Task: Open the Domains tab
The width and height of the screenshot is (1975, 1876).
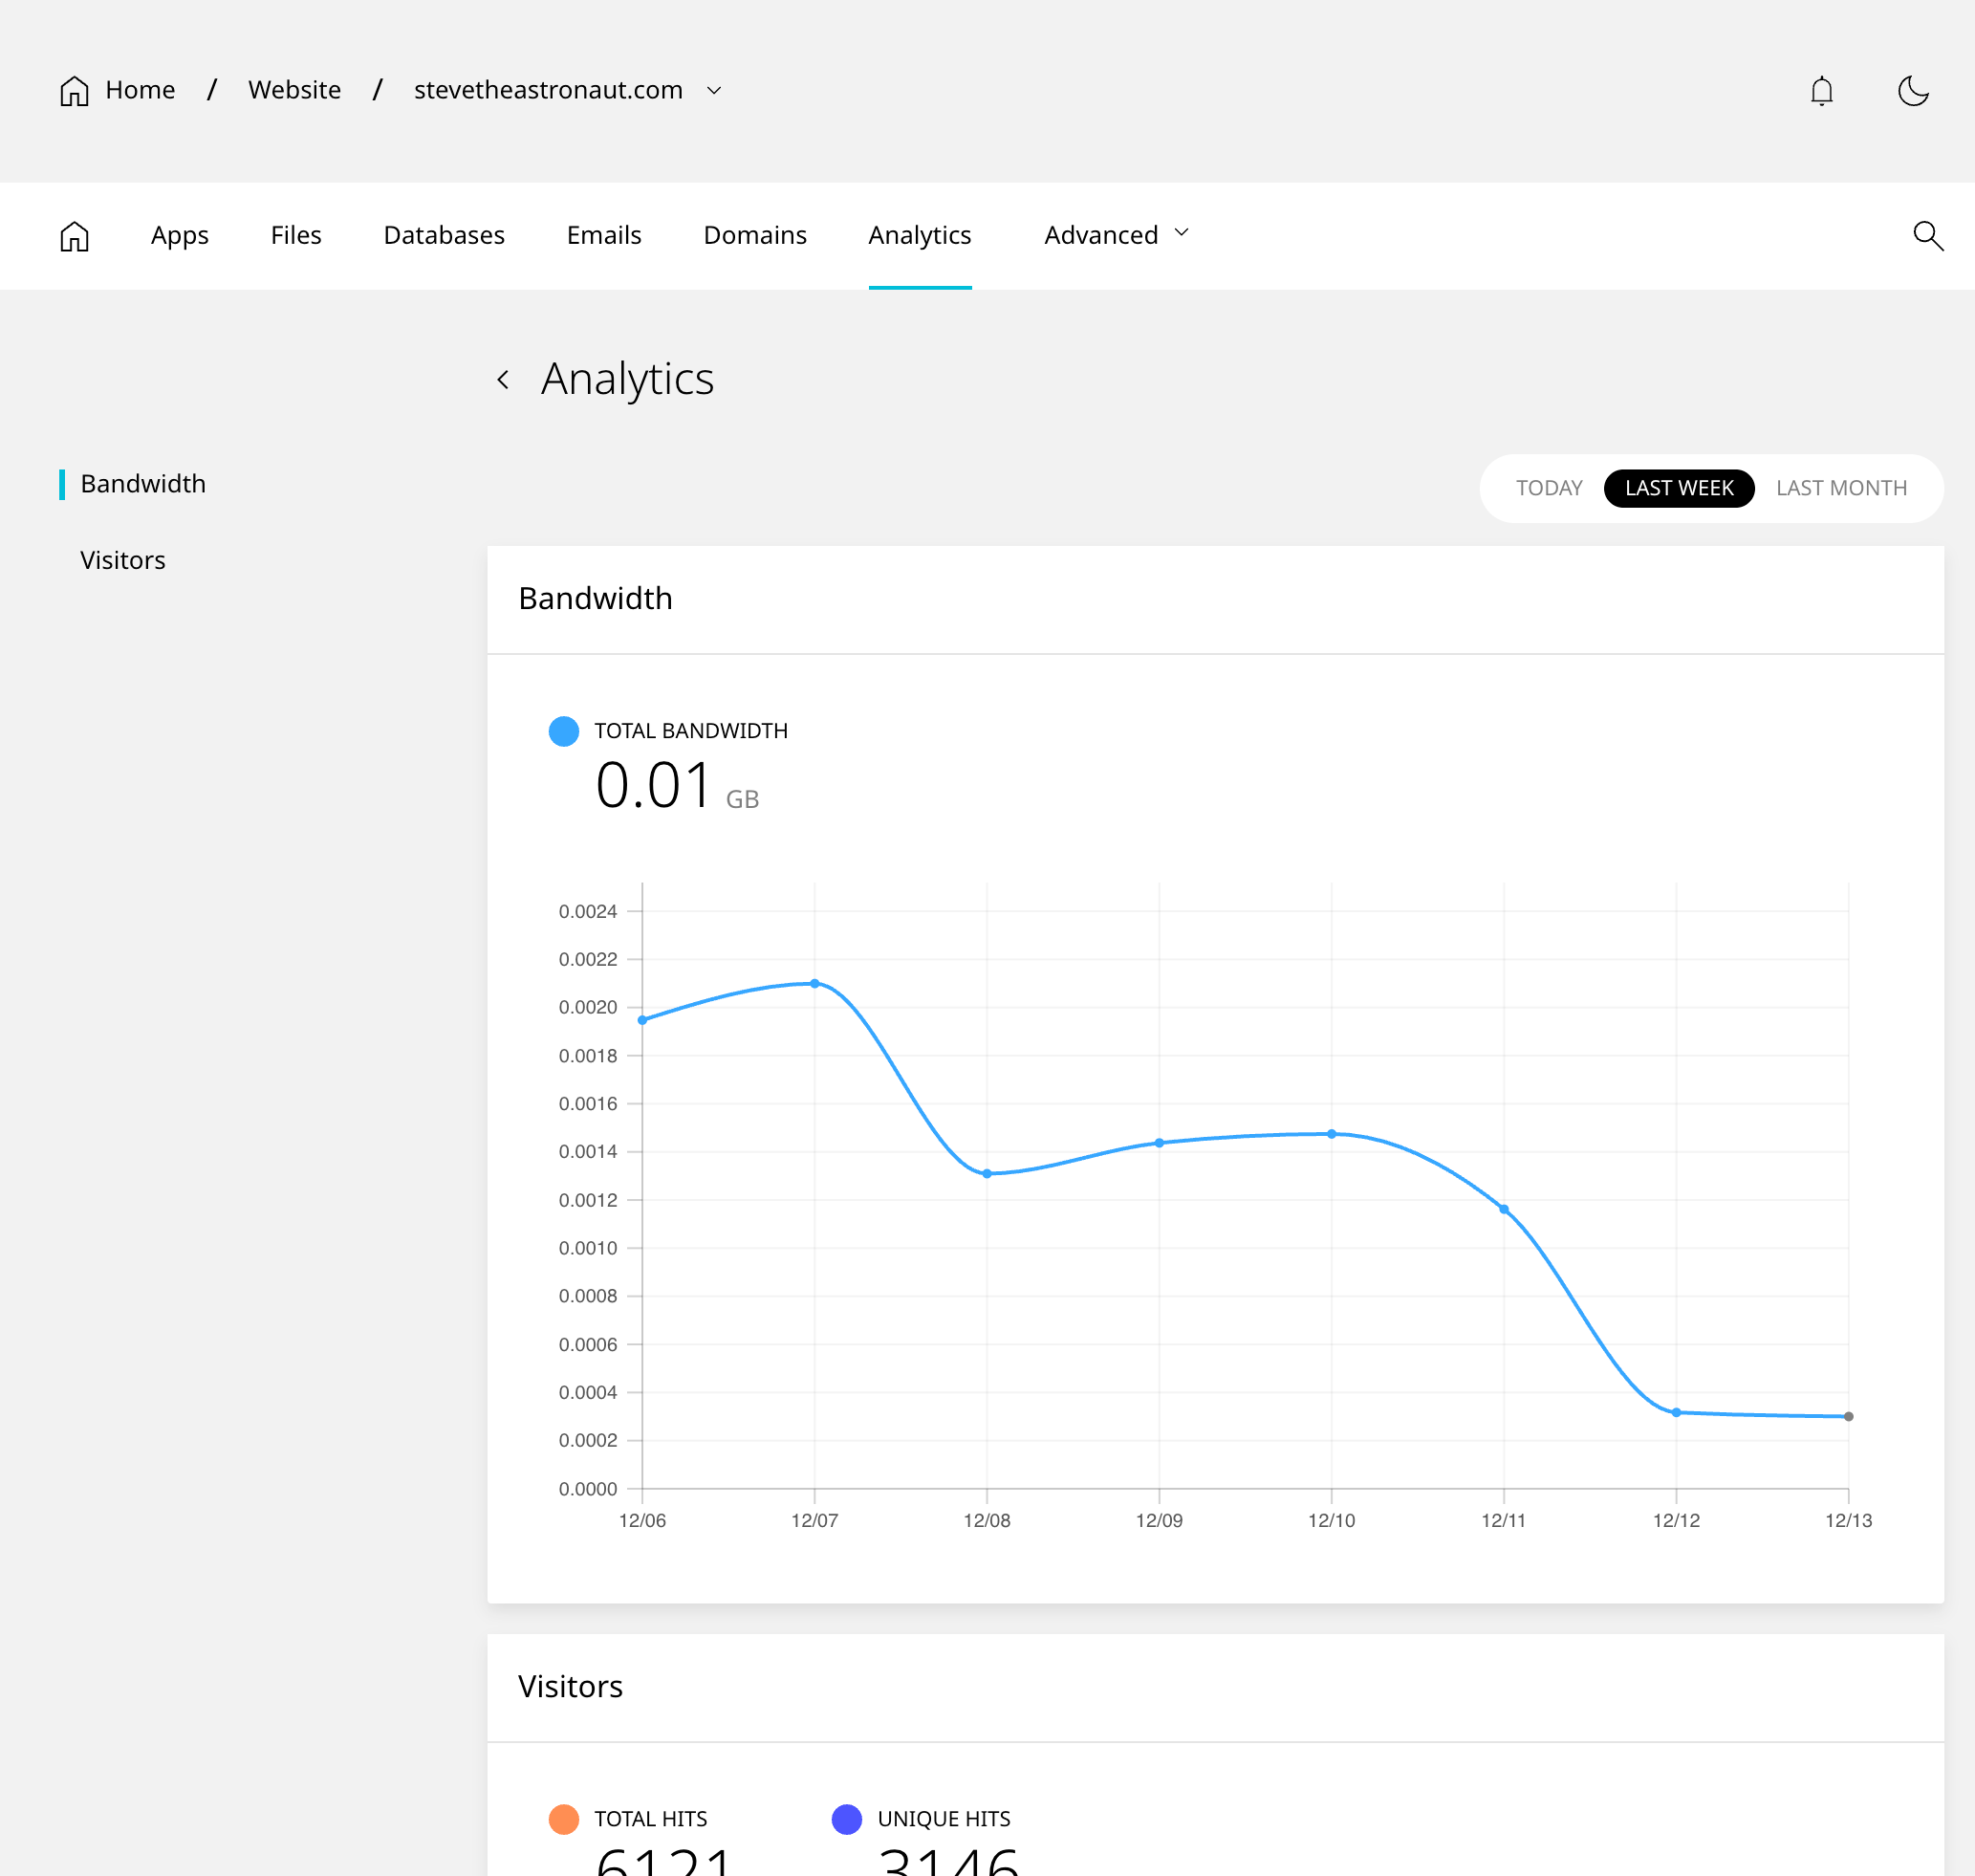Action: pyautogui.click(x=755, y=235)
